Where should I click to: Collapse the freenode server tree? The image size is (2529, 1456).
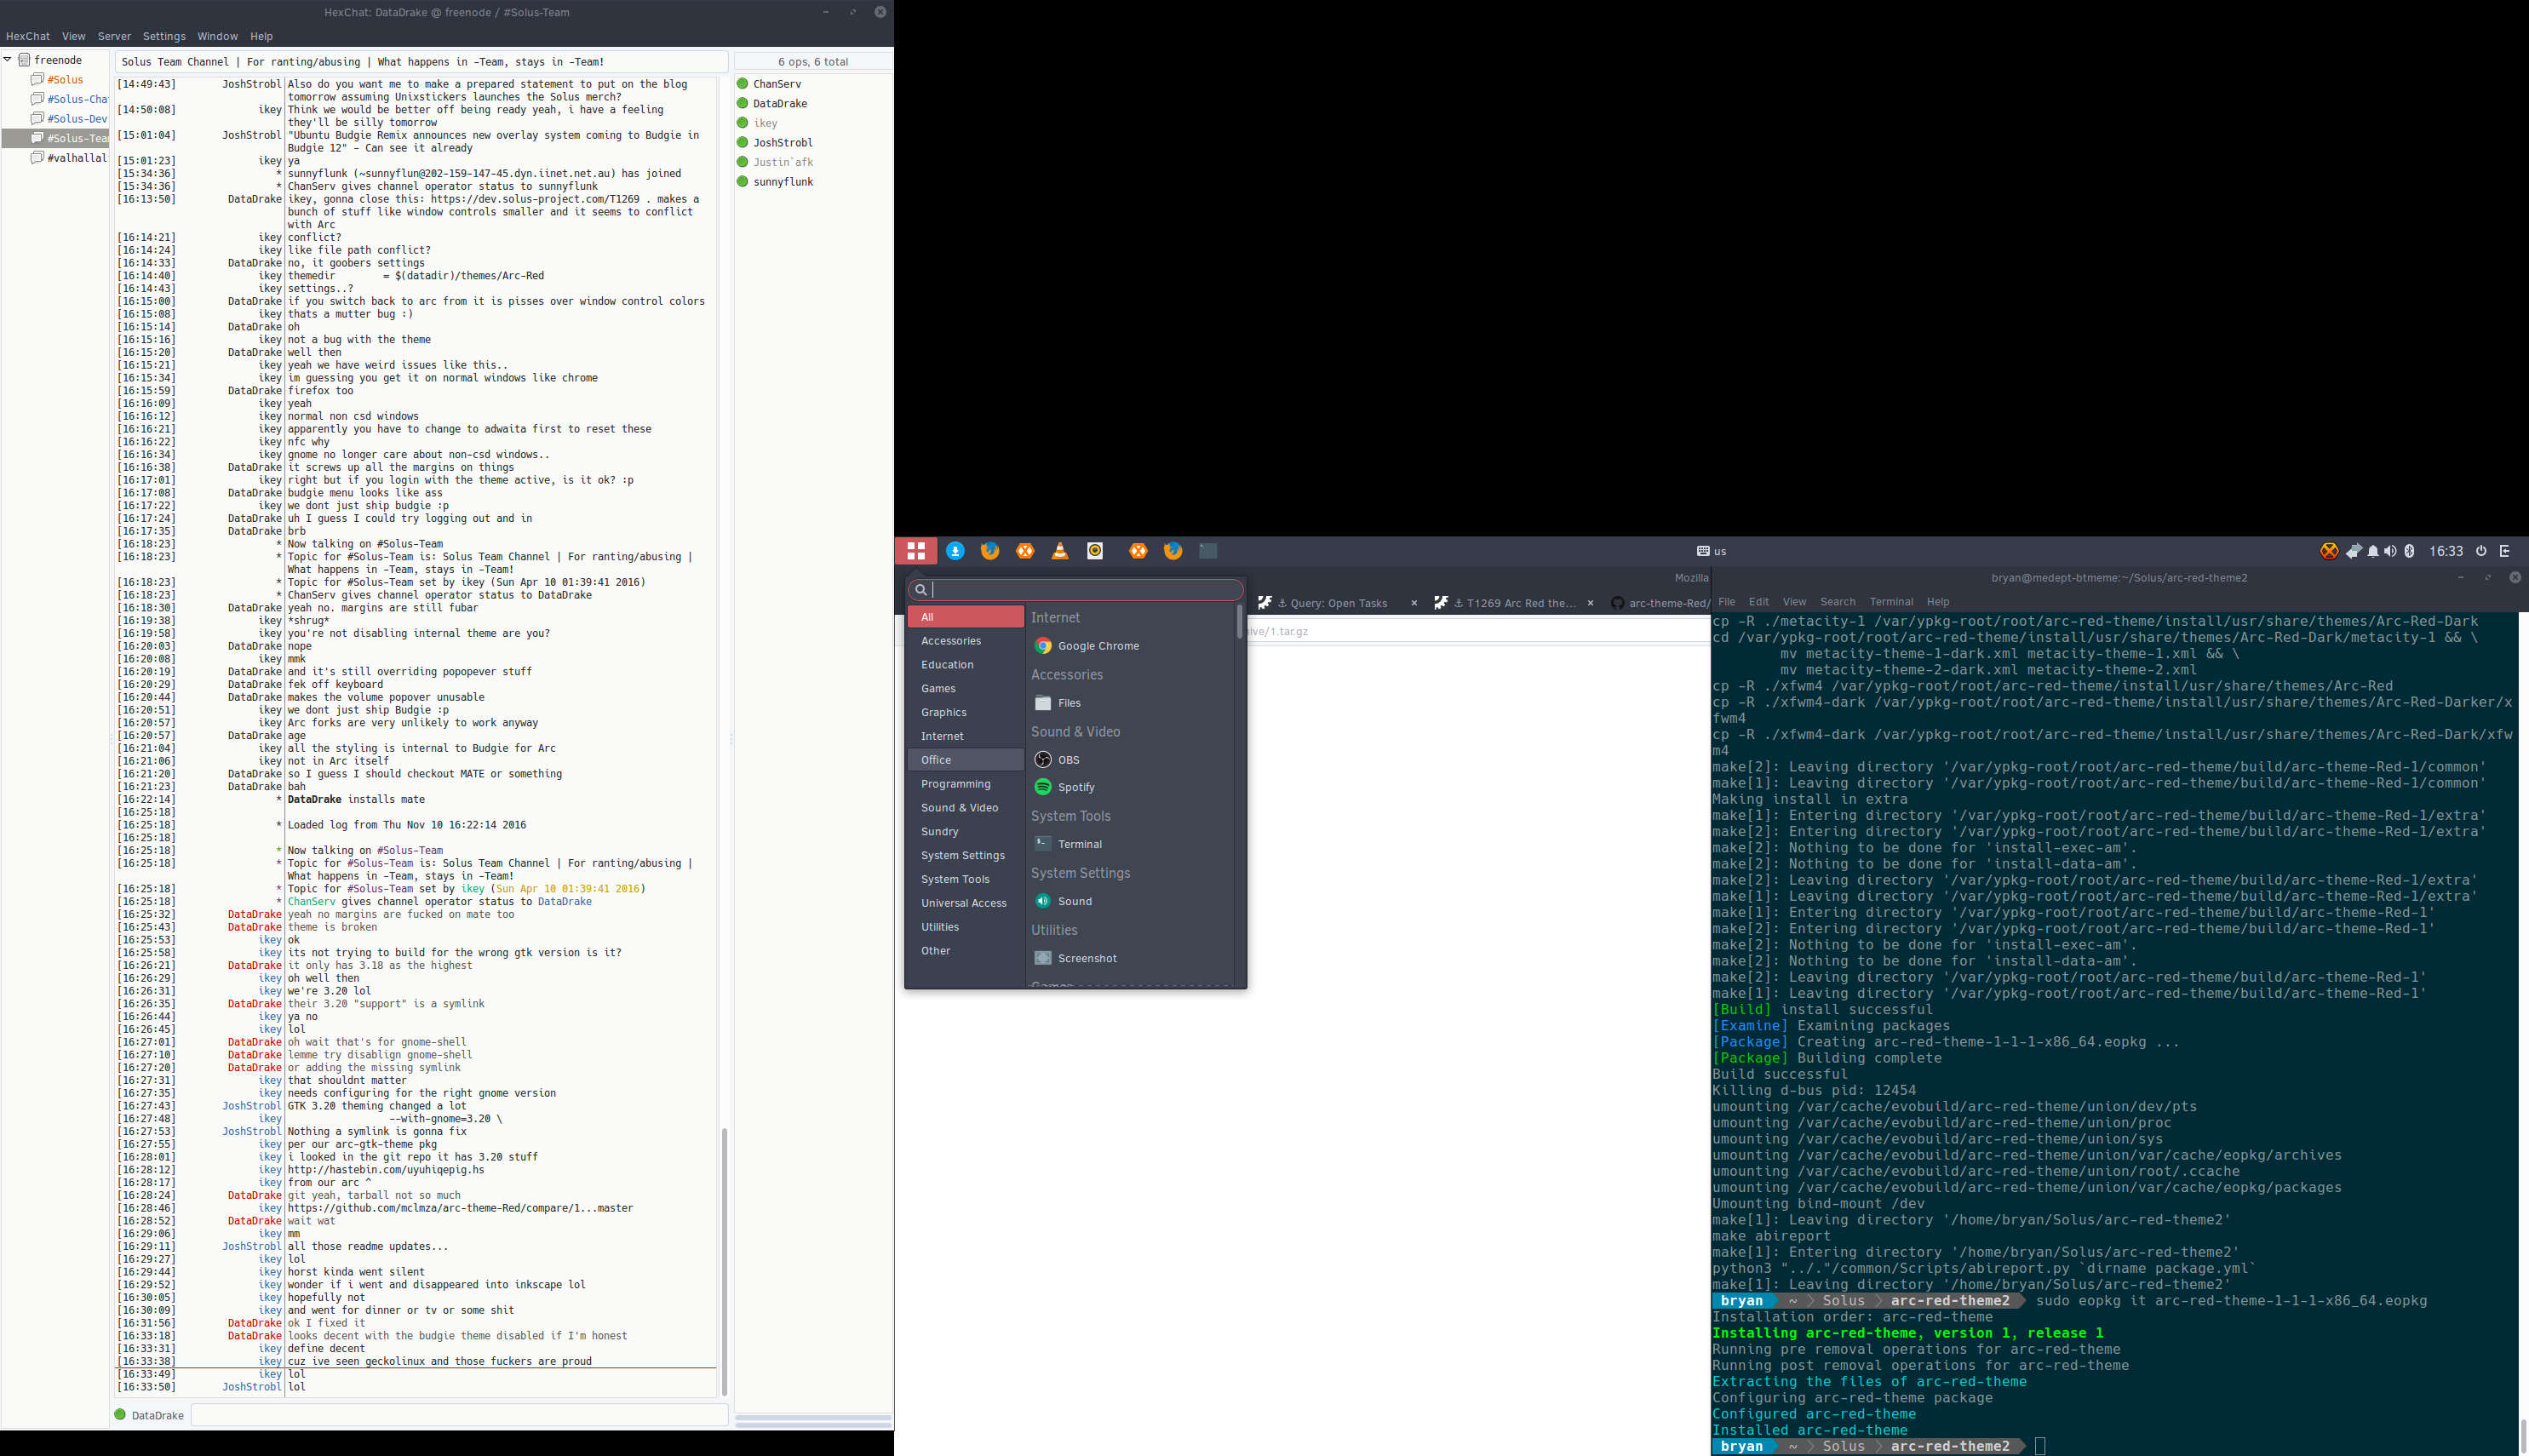pos(7,60)
